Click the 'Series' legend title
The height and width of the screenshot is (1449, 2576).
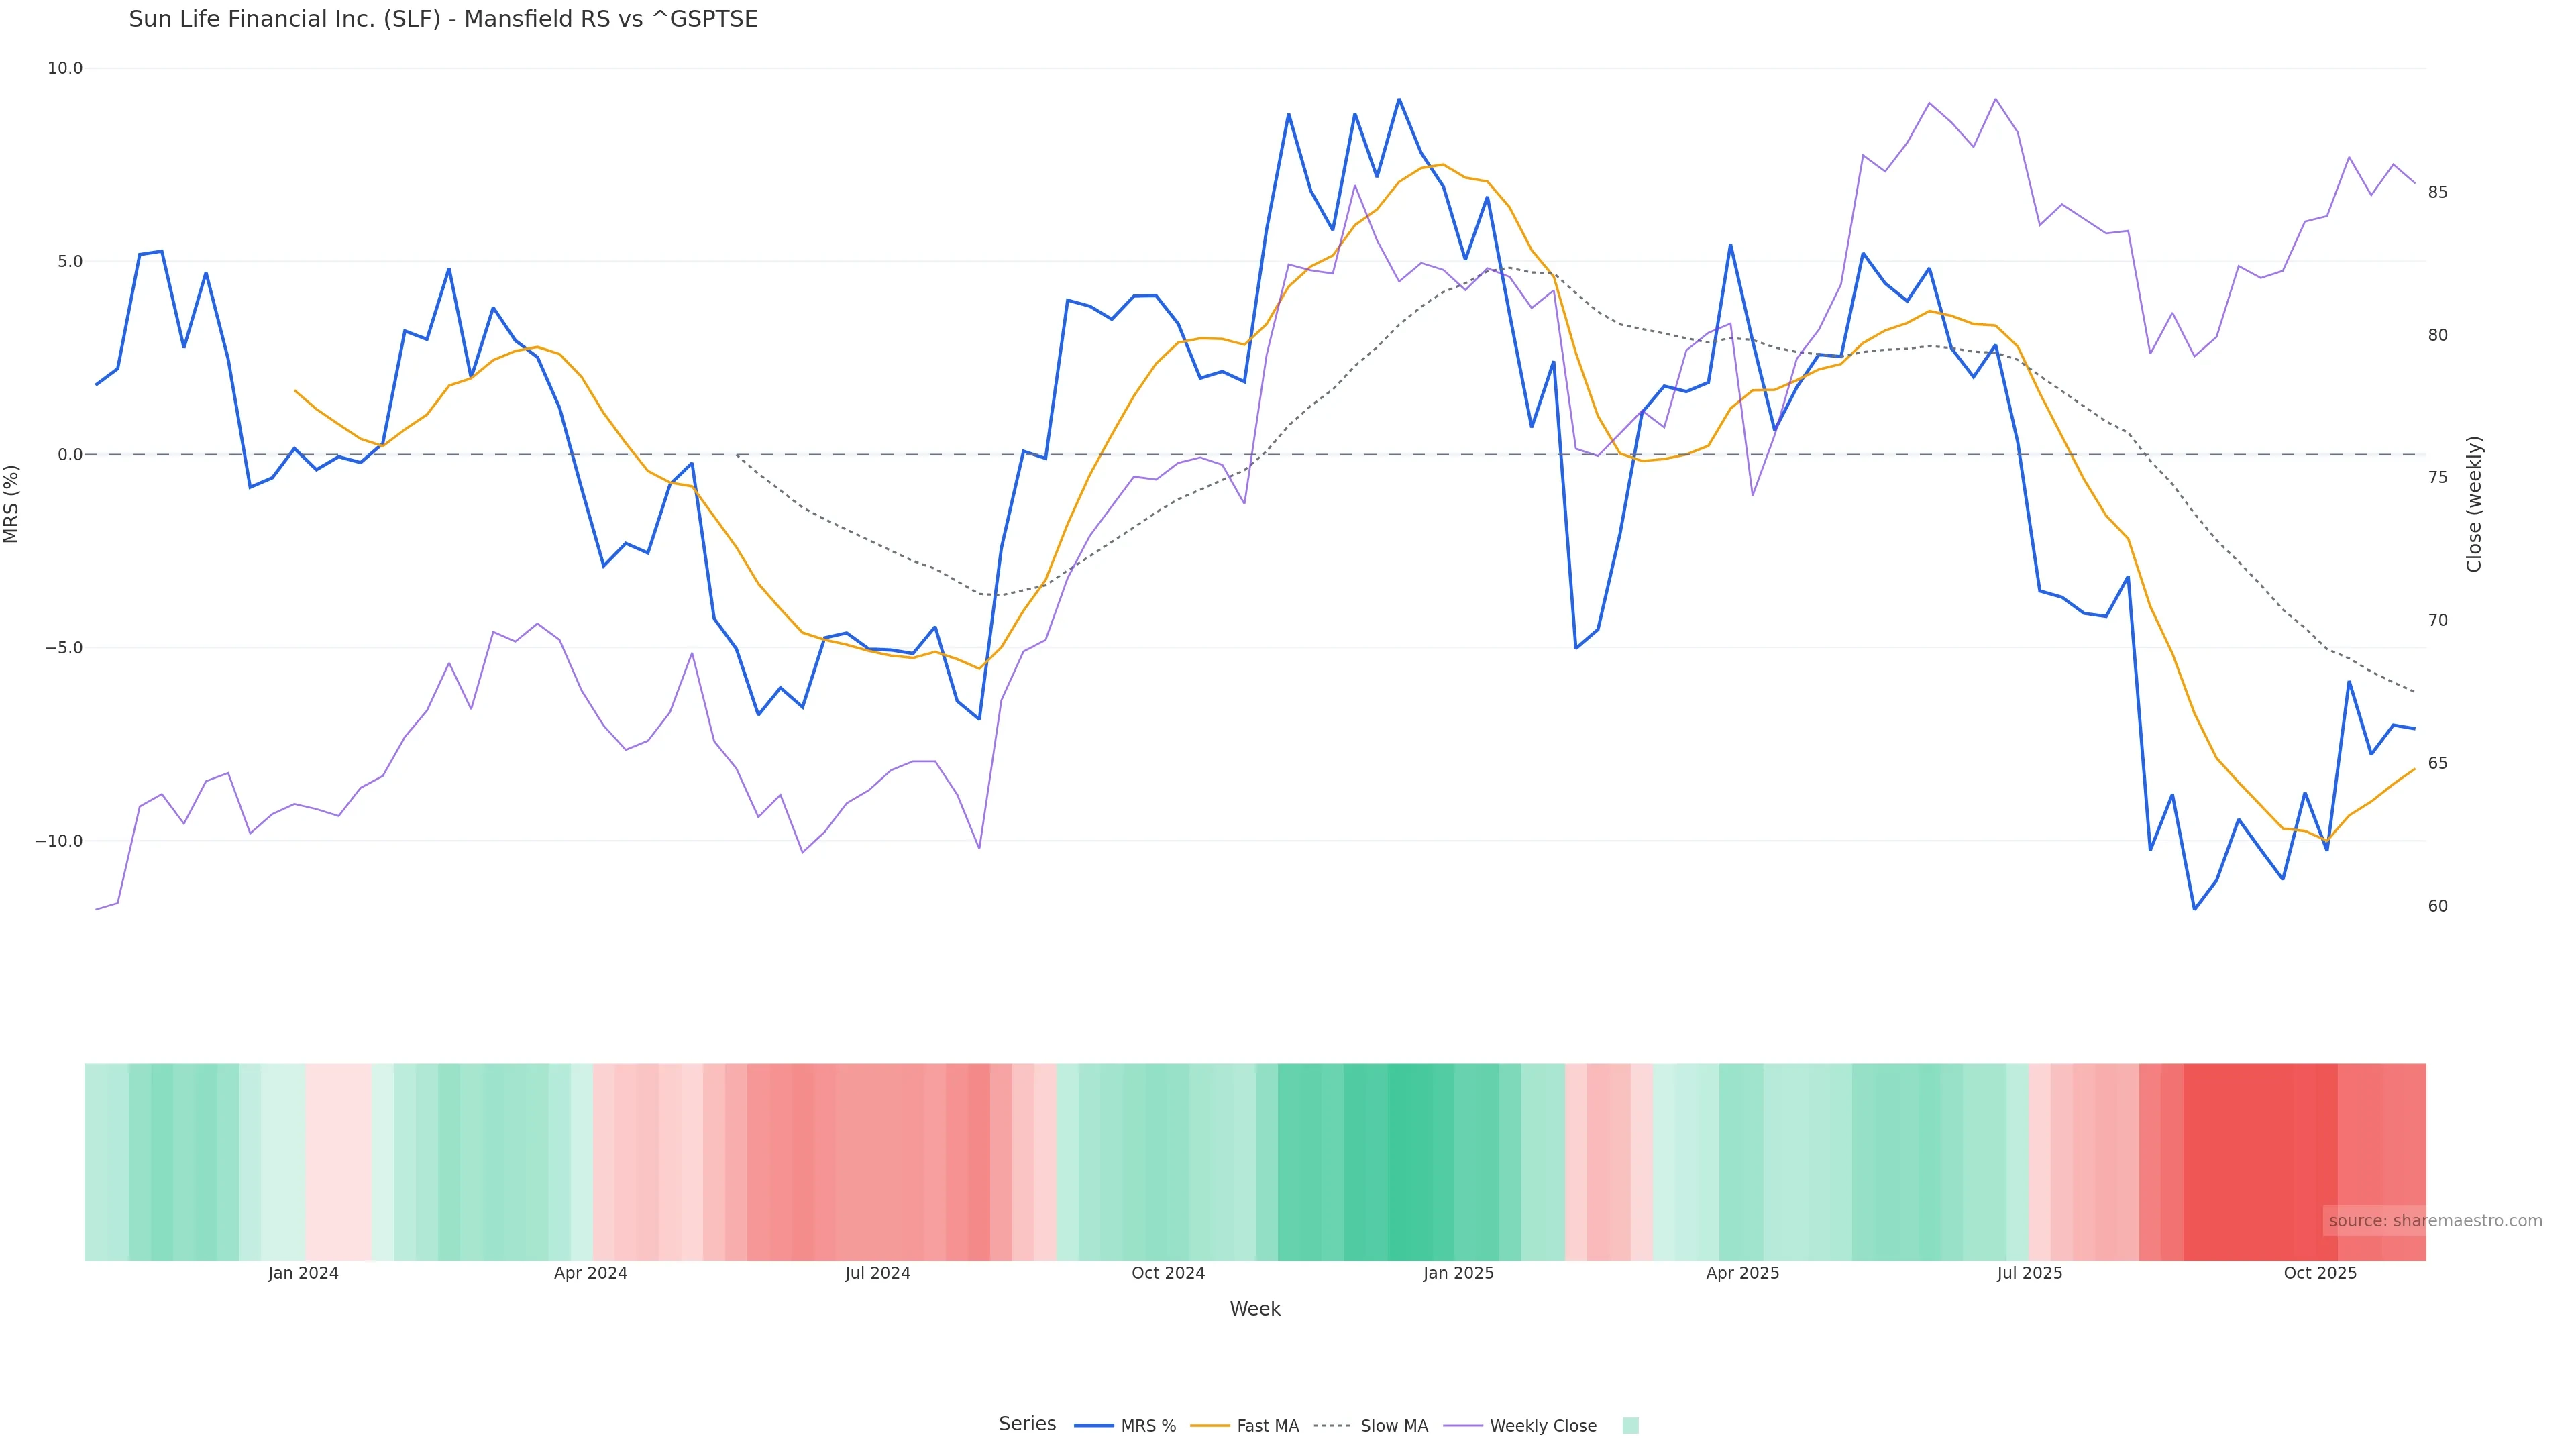click(x=1027, y=1424)
